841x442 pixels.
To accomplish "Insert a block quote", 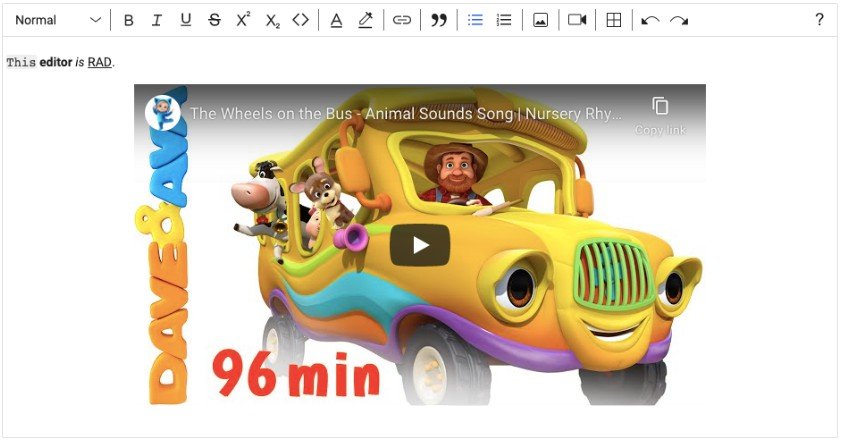I will (438, 20).
